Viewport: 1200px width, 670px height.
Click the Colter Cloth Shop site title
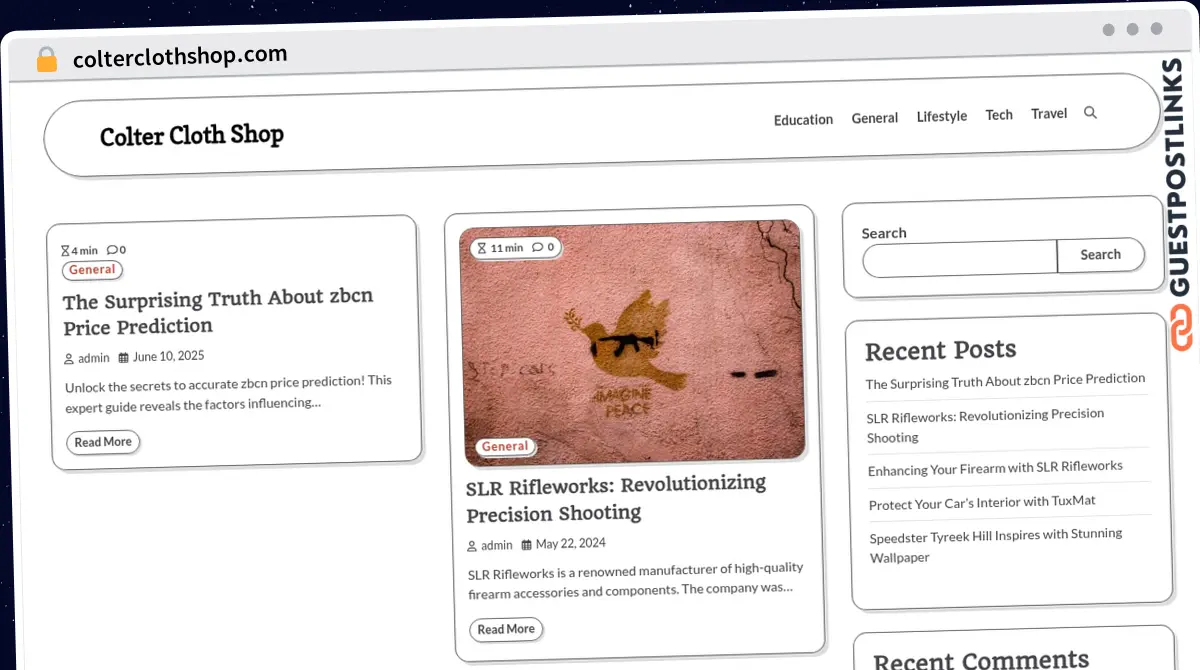192,135
